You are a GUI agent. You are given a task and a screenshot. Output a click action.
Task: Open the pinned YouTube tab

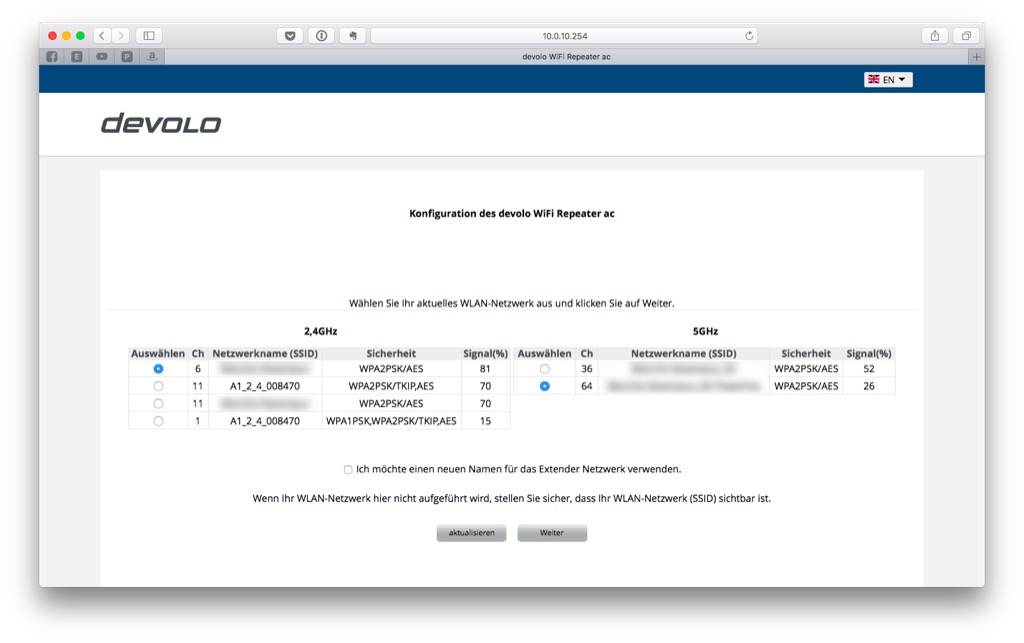[102, 57]
